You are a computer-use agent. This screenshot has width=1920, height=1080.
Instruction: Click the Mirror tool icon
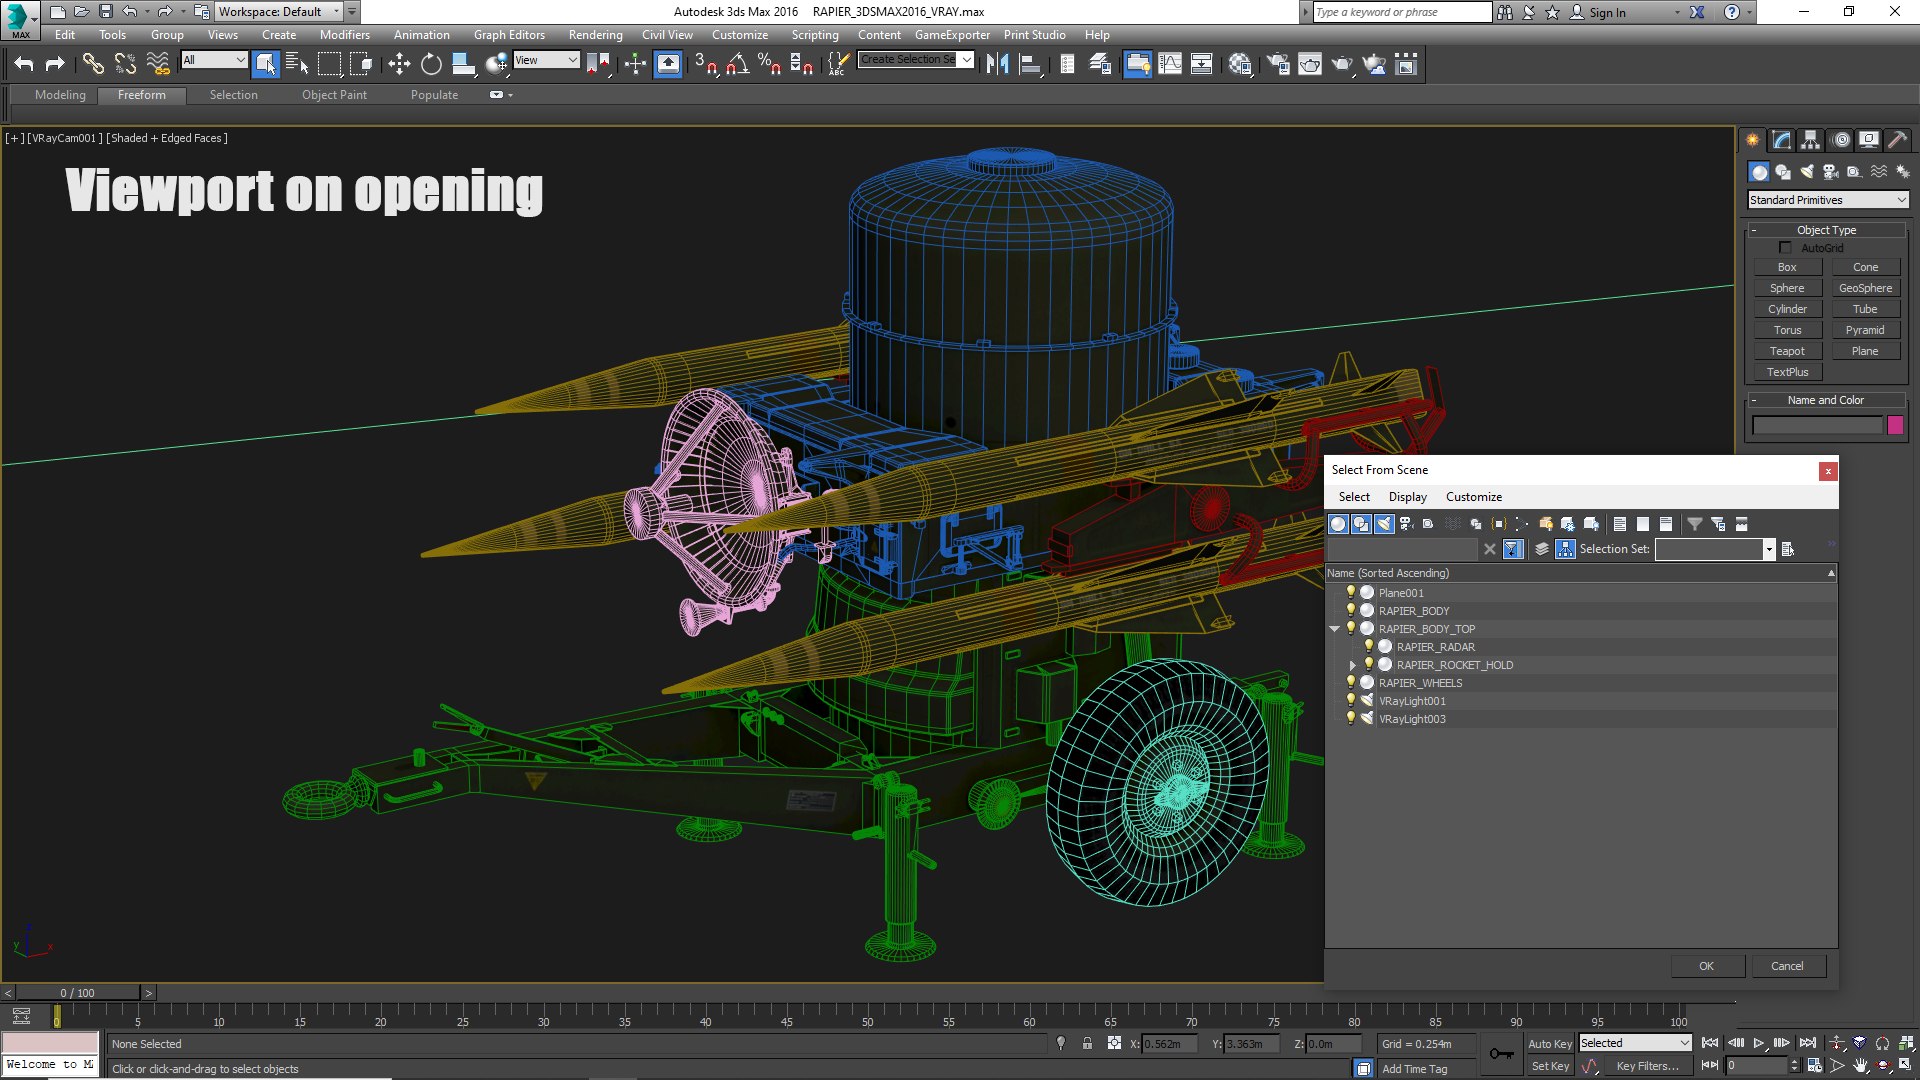997,64
